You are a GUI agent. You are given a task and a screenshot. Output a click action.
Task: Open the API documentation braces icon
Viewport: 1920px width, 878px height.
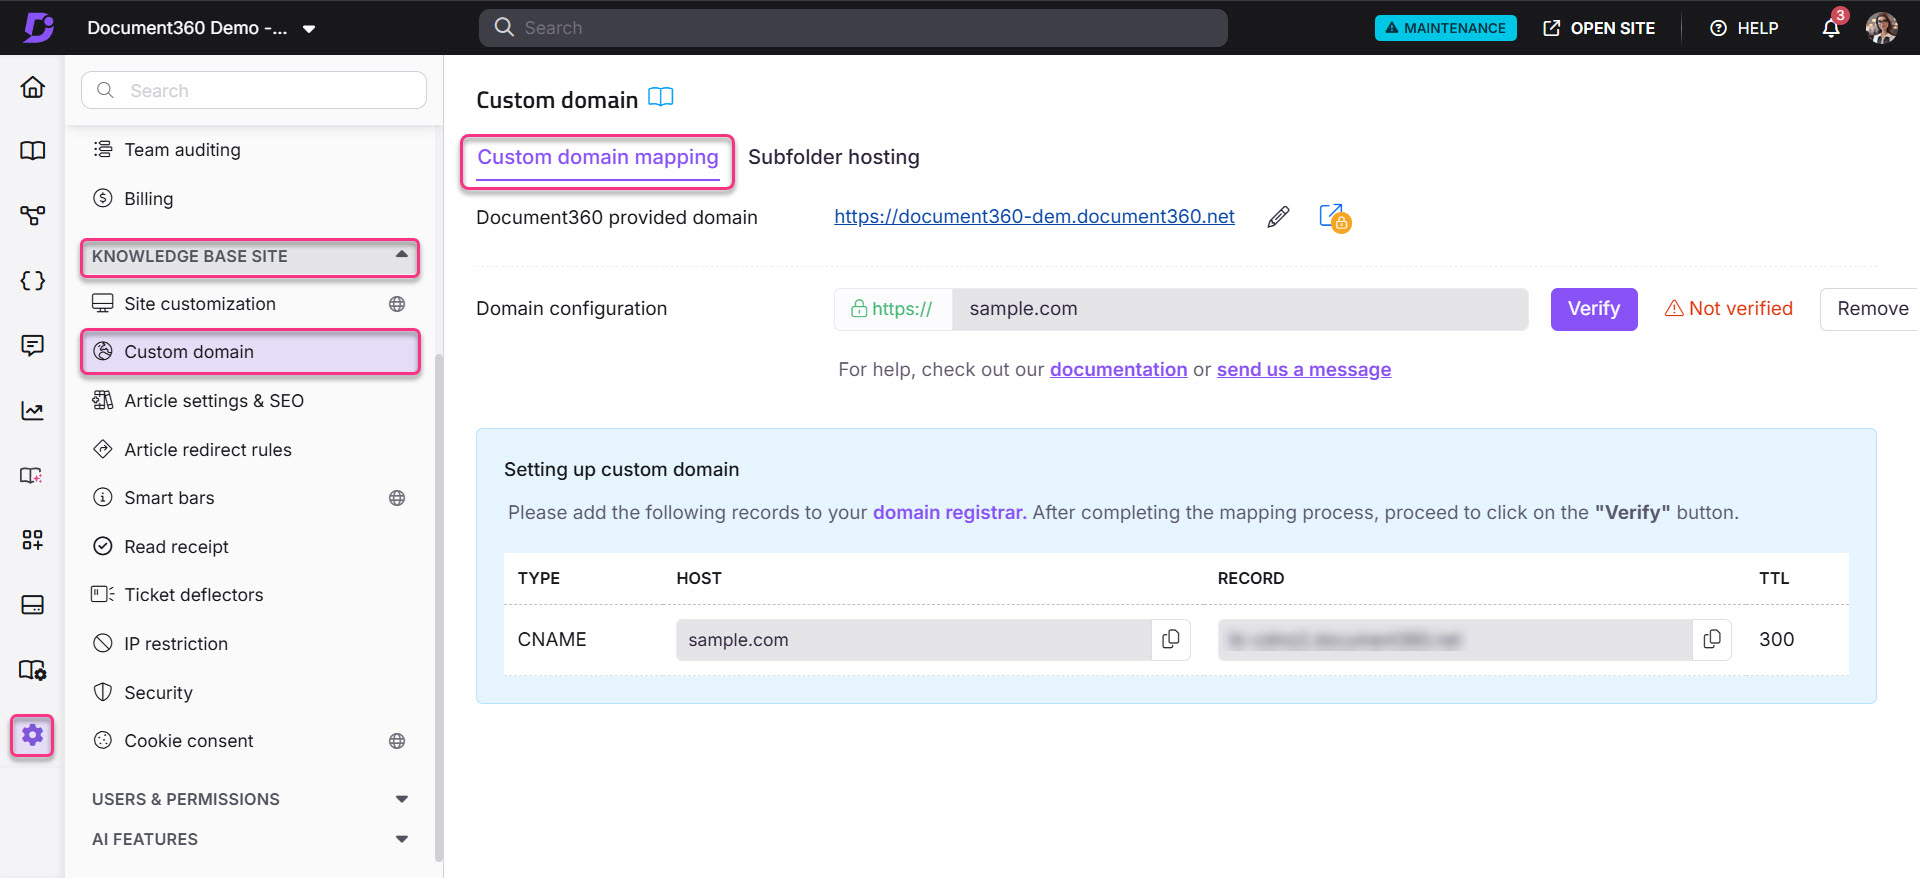pyautogui.click(x=32, y=281)
